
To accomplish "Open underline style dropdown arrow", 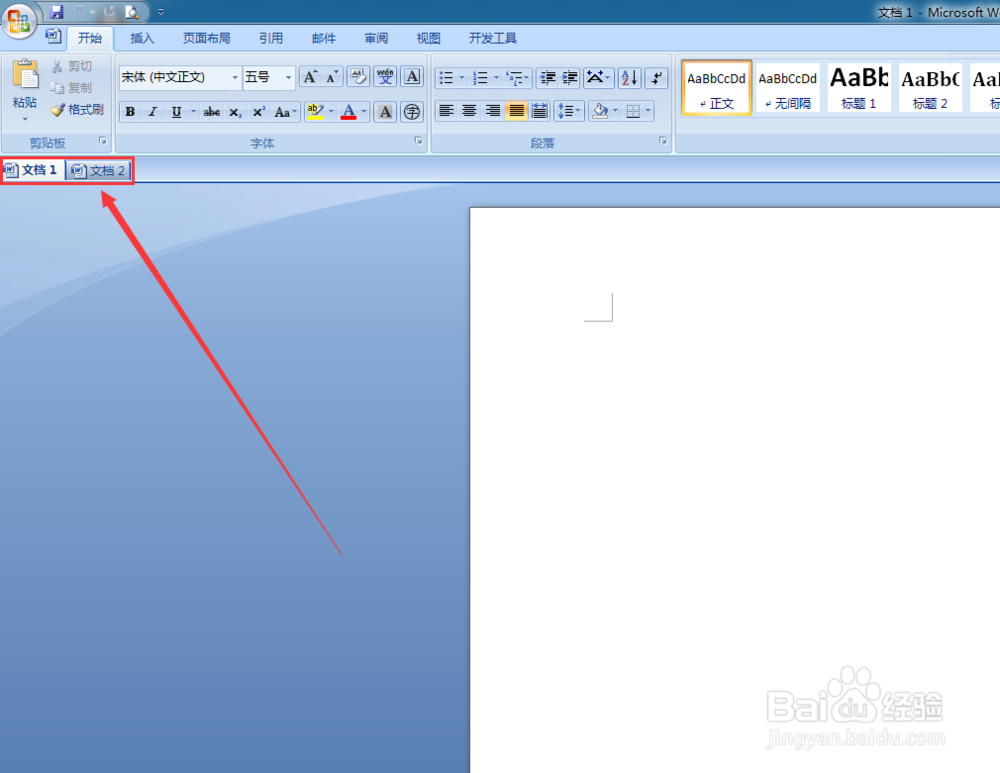I will click(x=193, y=112).
